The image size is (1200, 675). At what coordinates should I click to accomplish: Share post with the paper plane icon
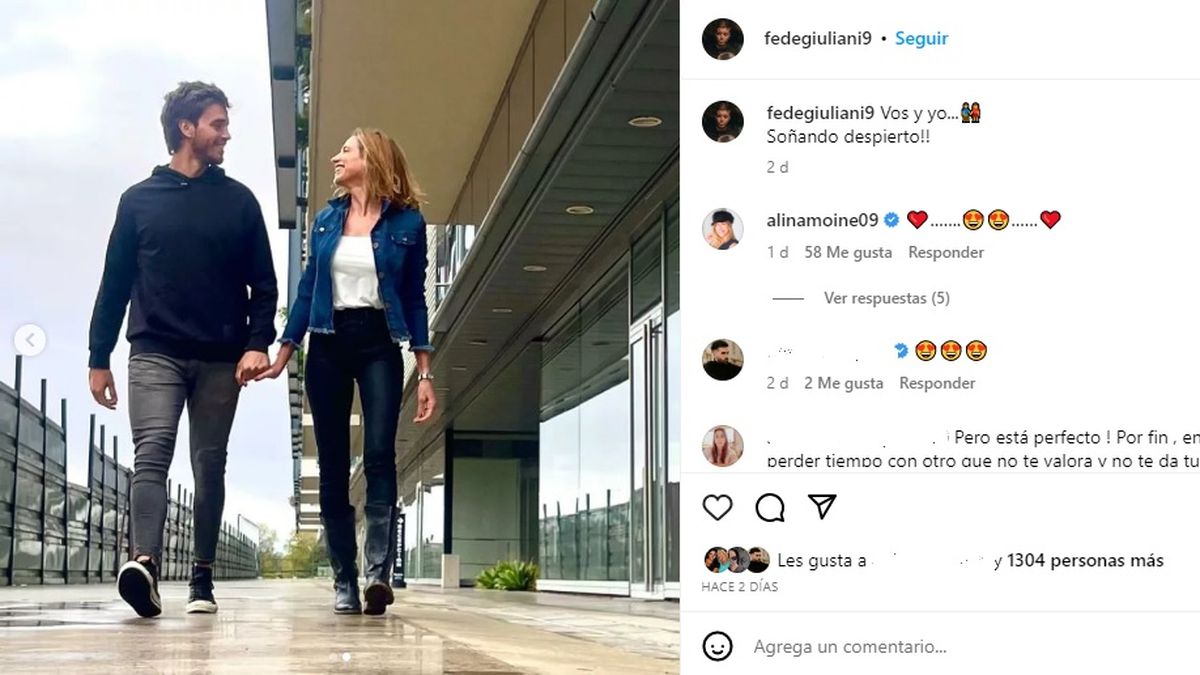tap(822, 507)
